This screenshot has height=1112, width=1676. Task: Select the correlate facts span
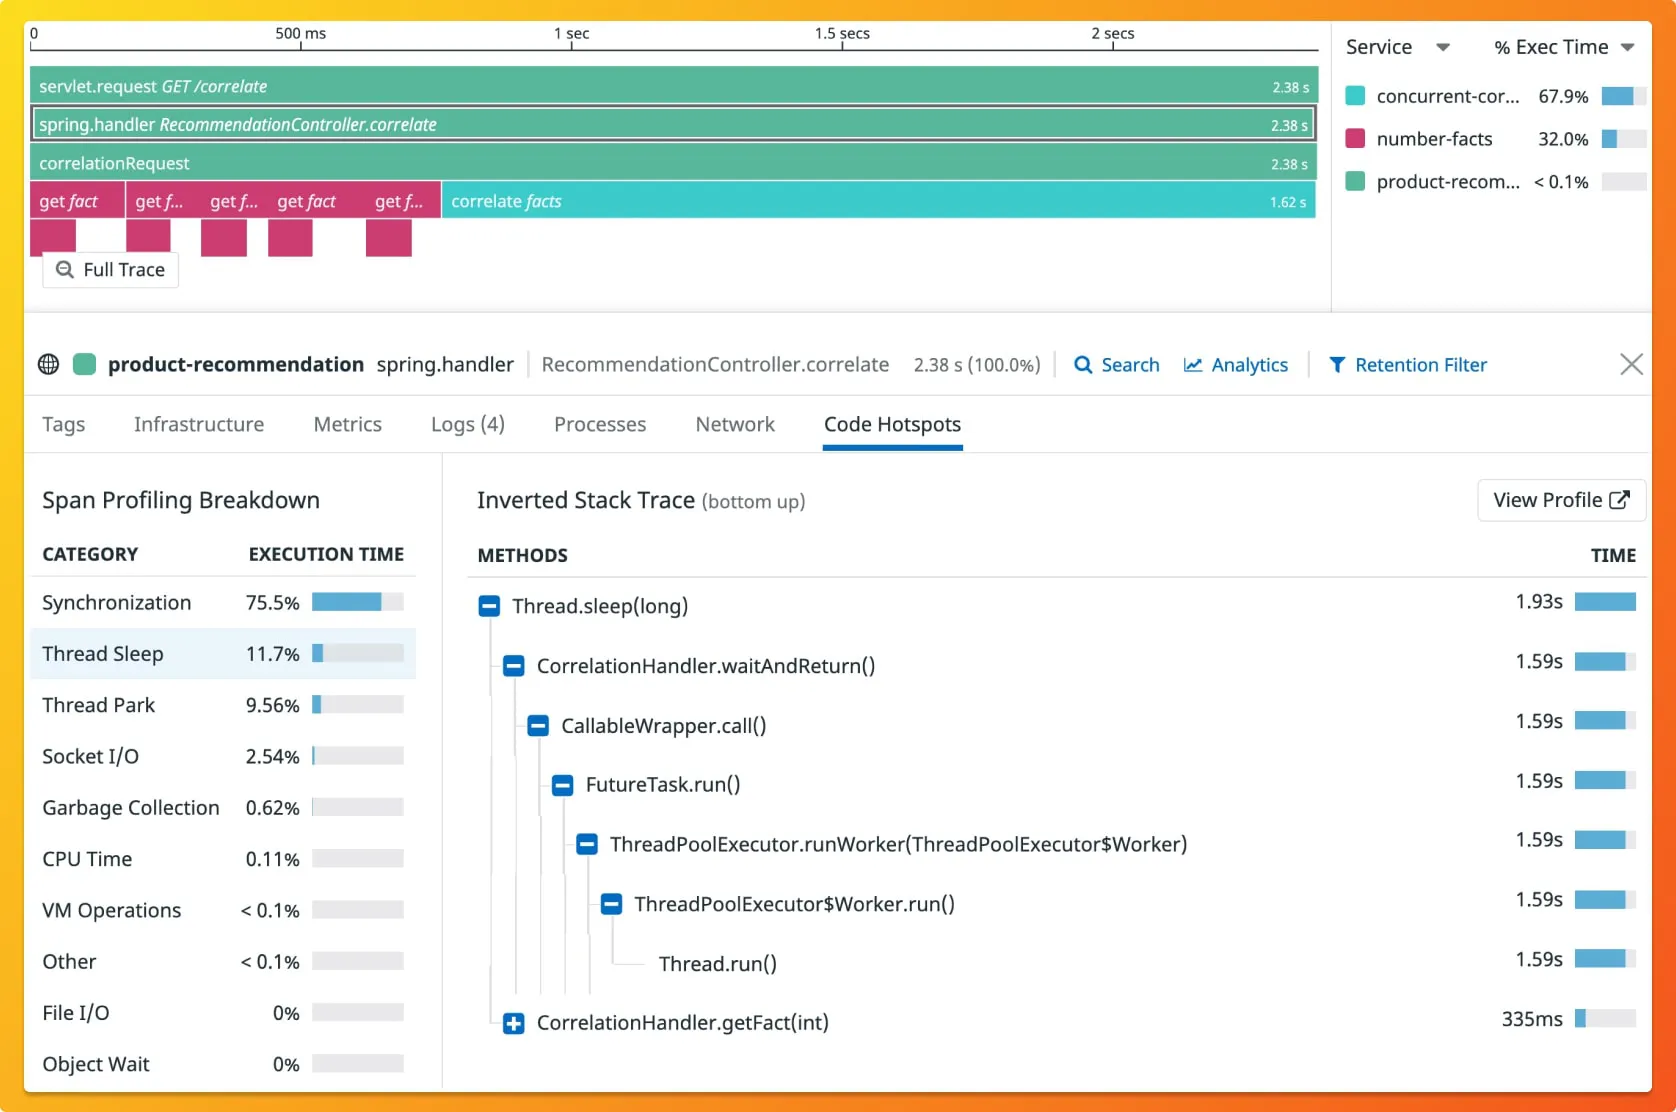[x=879, y=201]
